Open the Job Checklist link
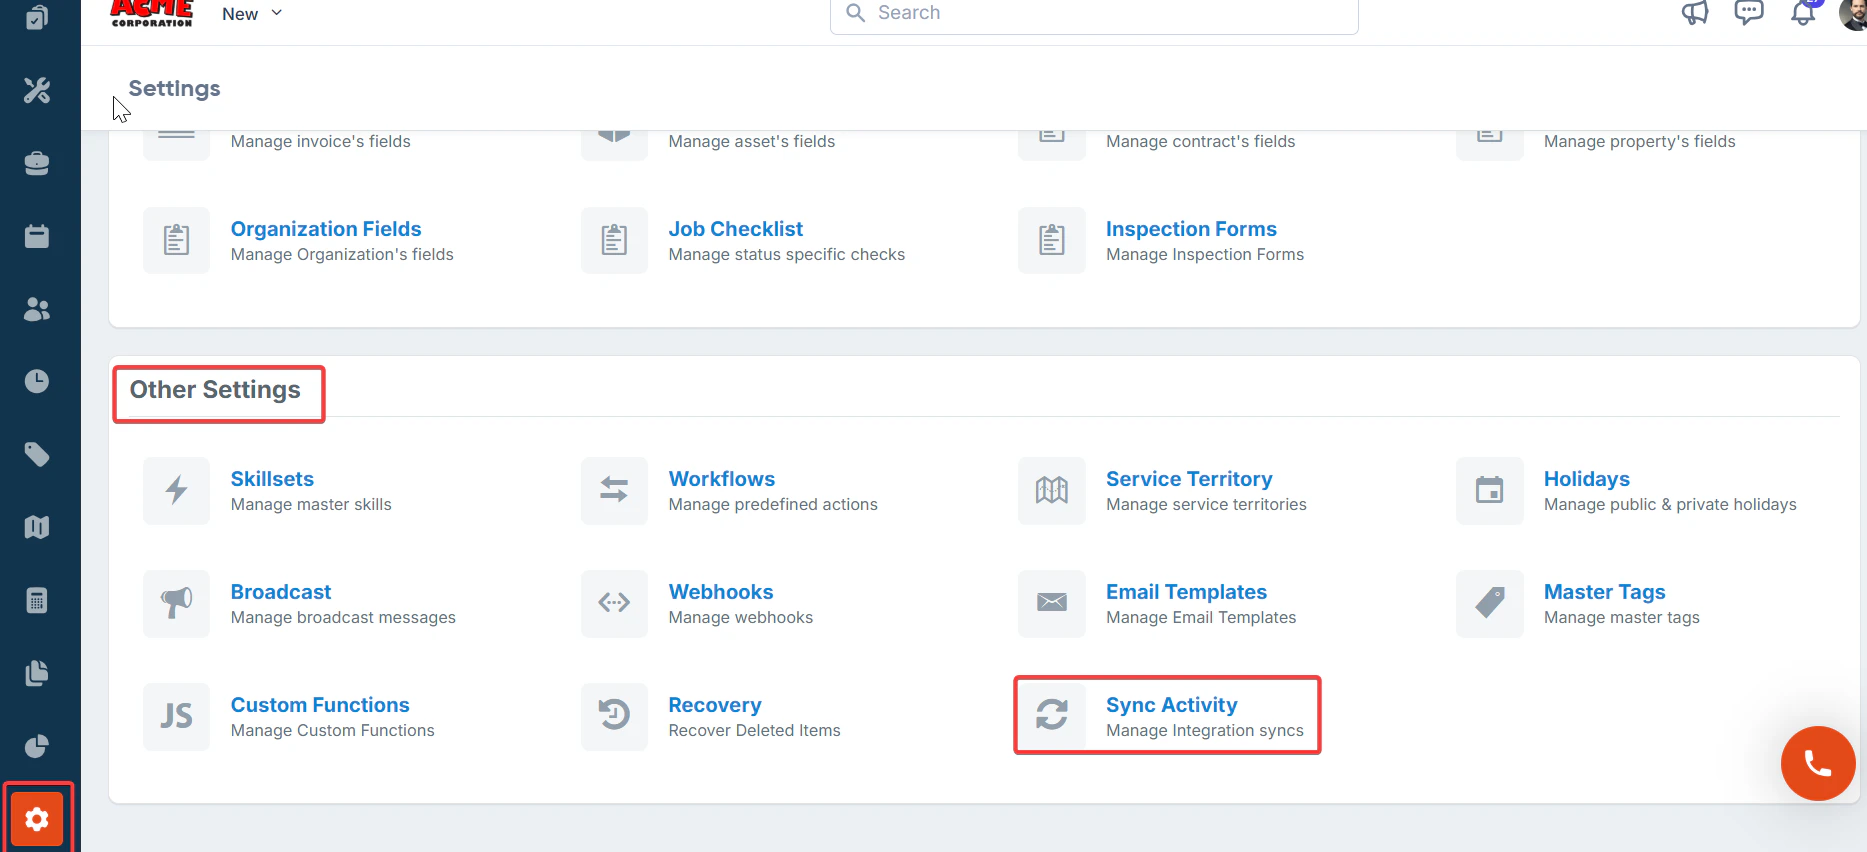 click(736, 229)
